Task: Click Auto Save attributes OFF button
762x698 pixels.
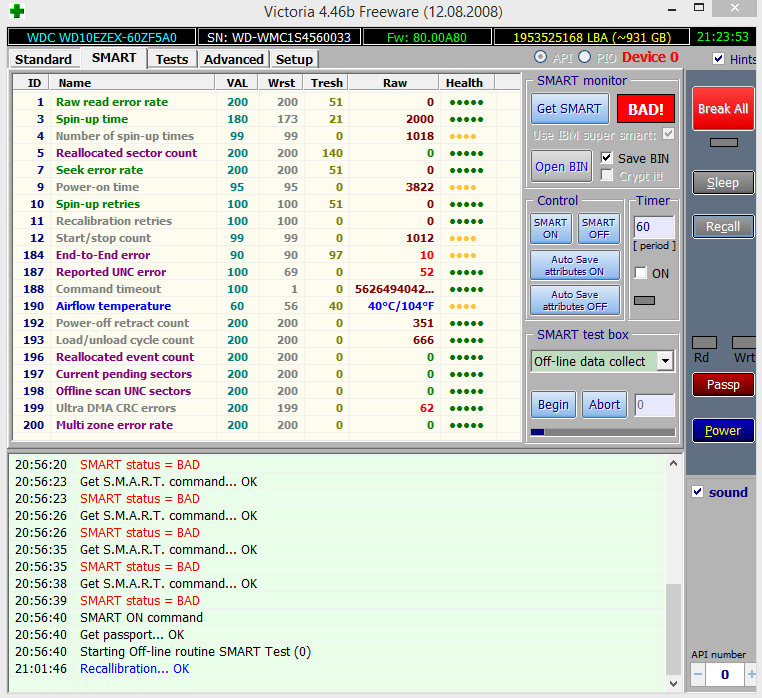Action: (574, 300)
